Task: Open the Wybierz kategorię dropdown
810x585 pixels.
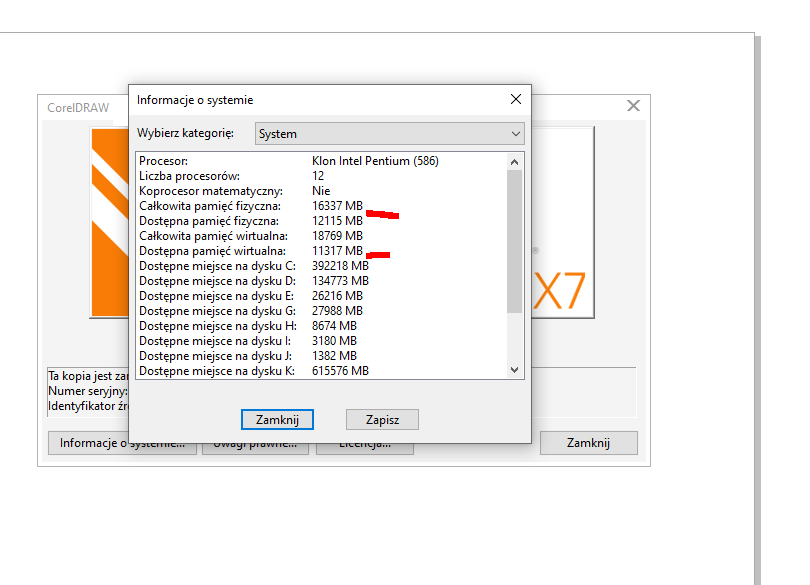Action: tap(390, 133)
